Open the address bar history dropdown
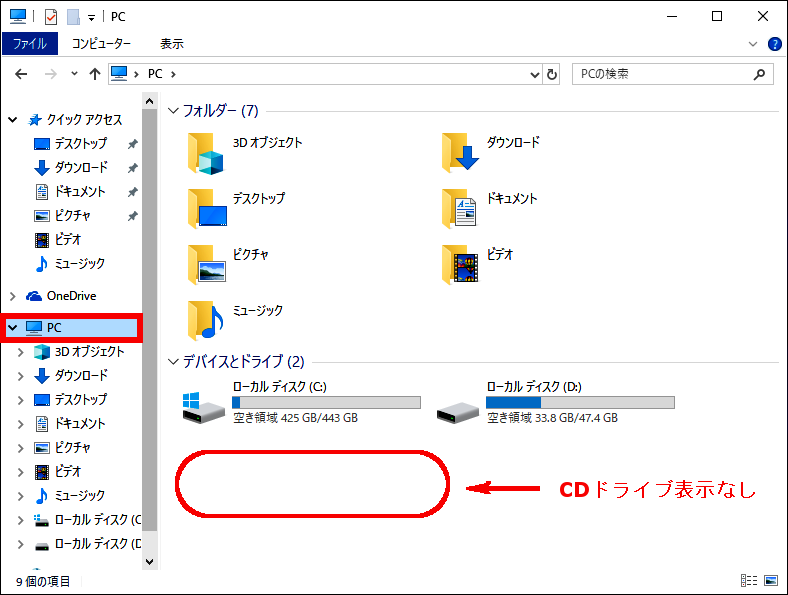Image resolution: width=788 pixels, height=595 pixels. [x=535, y=75]
